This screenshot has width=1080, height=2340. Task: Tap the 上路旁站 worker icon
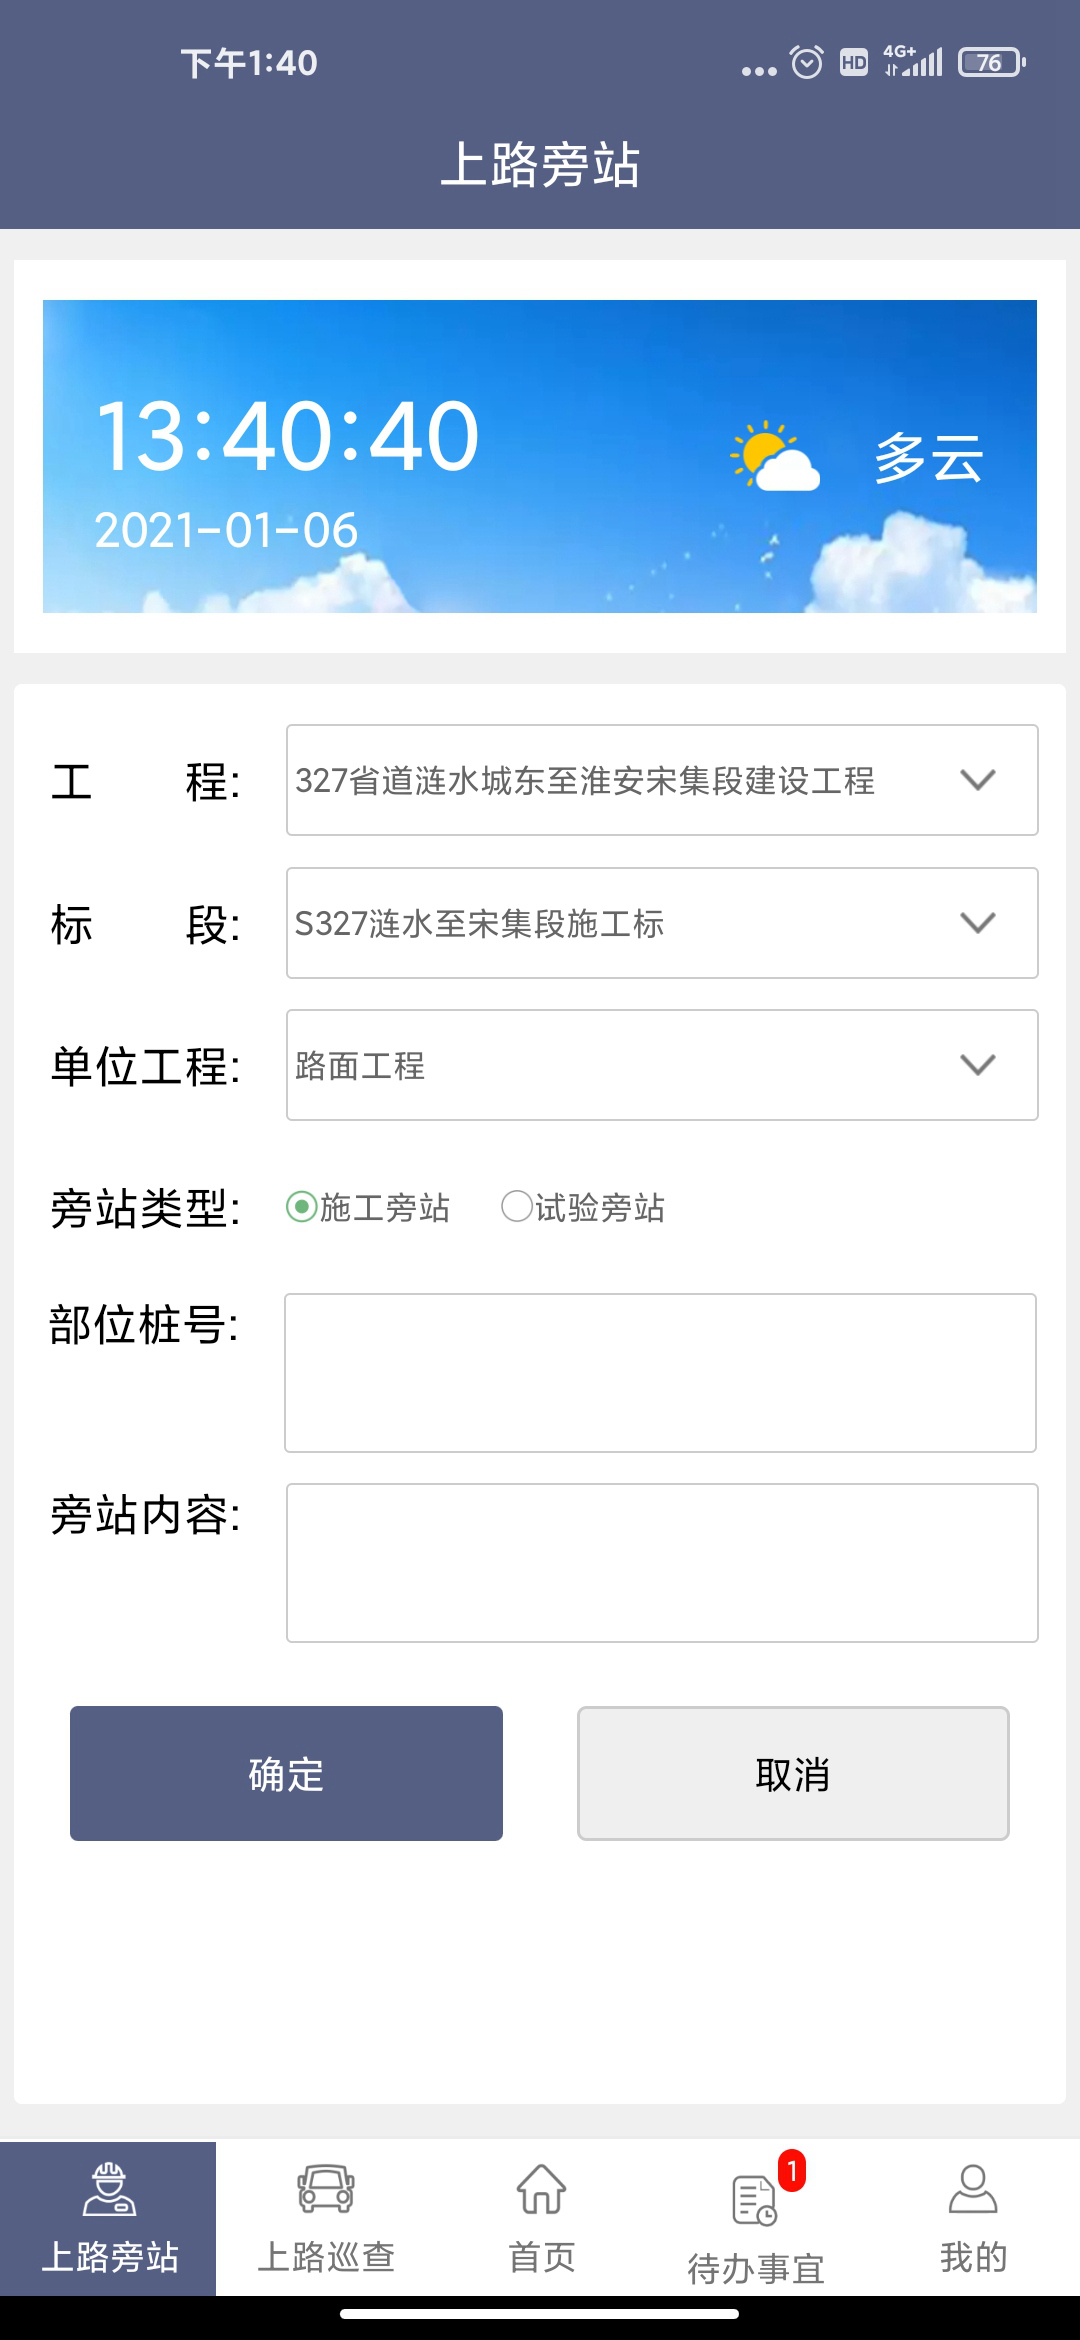108,2188
